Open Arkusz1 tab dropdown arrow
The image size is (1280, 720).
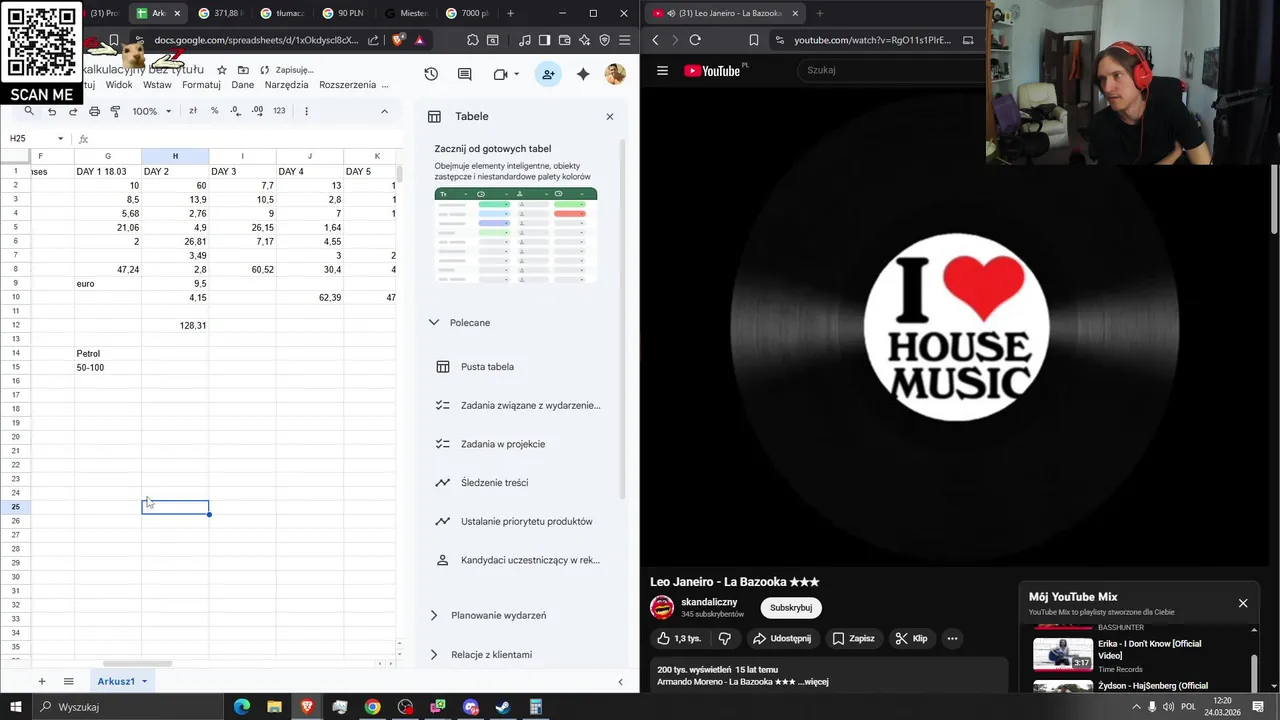click(x=144, y=681)
